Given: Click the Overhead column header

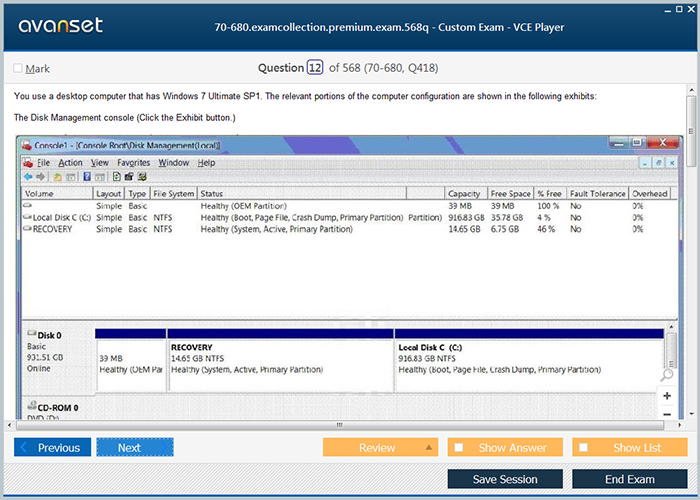Looking at the screenshot, I should coord(650,194).
